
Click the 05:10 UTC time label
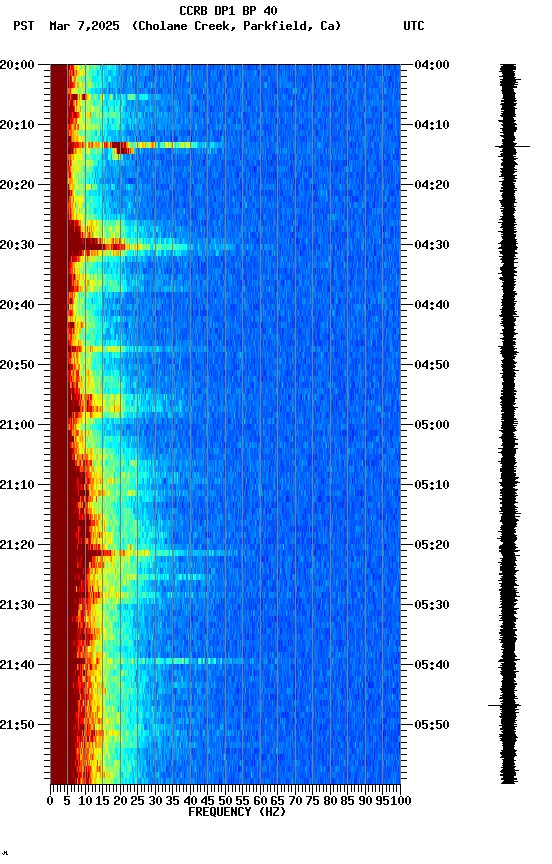click(432, 485)
